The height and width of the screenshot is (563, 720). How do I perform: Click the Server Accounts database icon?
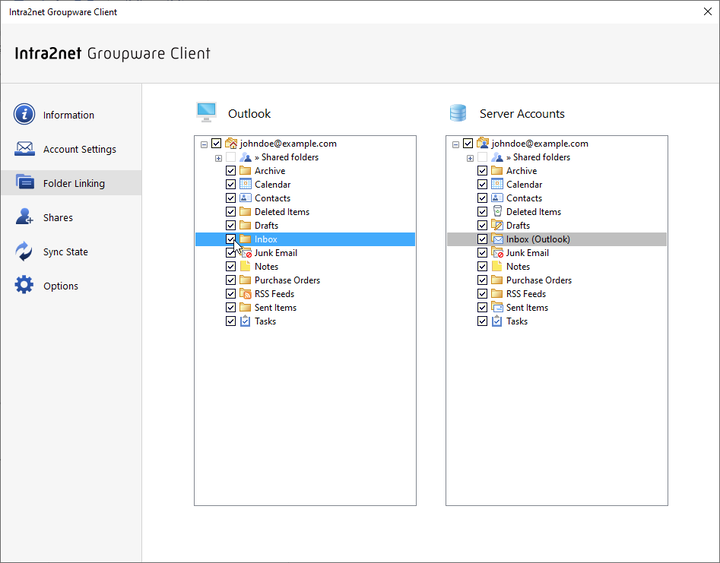[x=458, y=113]
